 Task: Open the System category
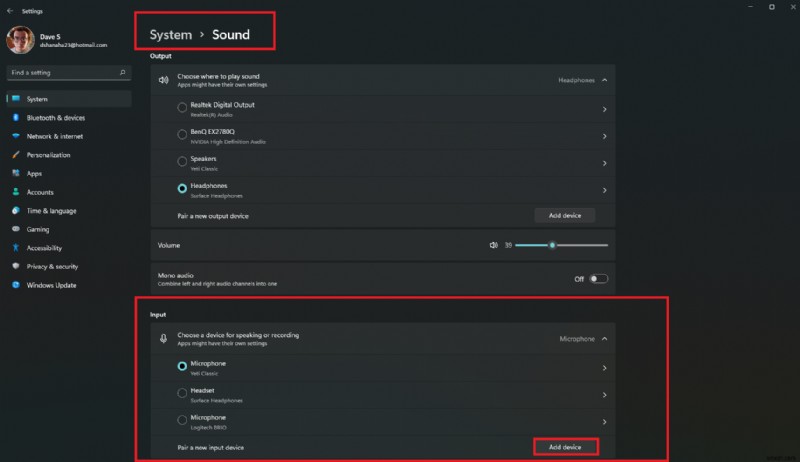(69, 99)
